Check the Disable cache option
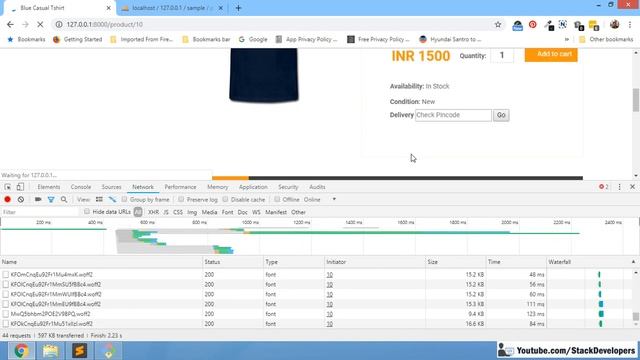Viewport: 640px width, 360px height. tap(225, 199)
